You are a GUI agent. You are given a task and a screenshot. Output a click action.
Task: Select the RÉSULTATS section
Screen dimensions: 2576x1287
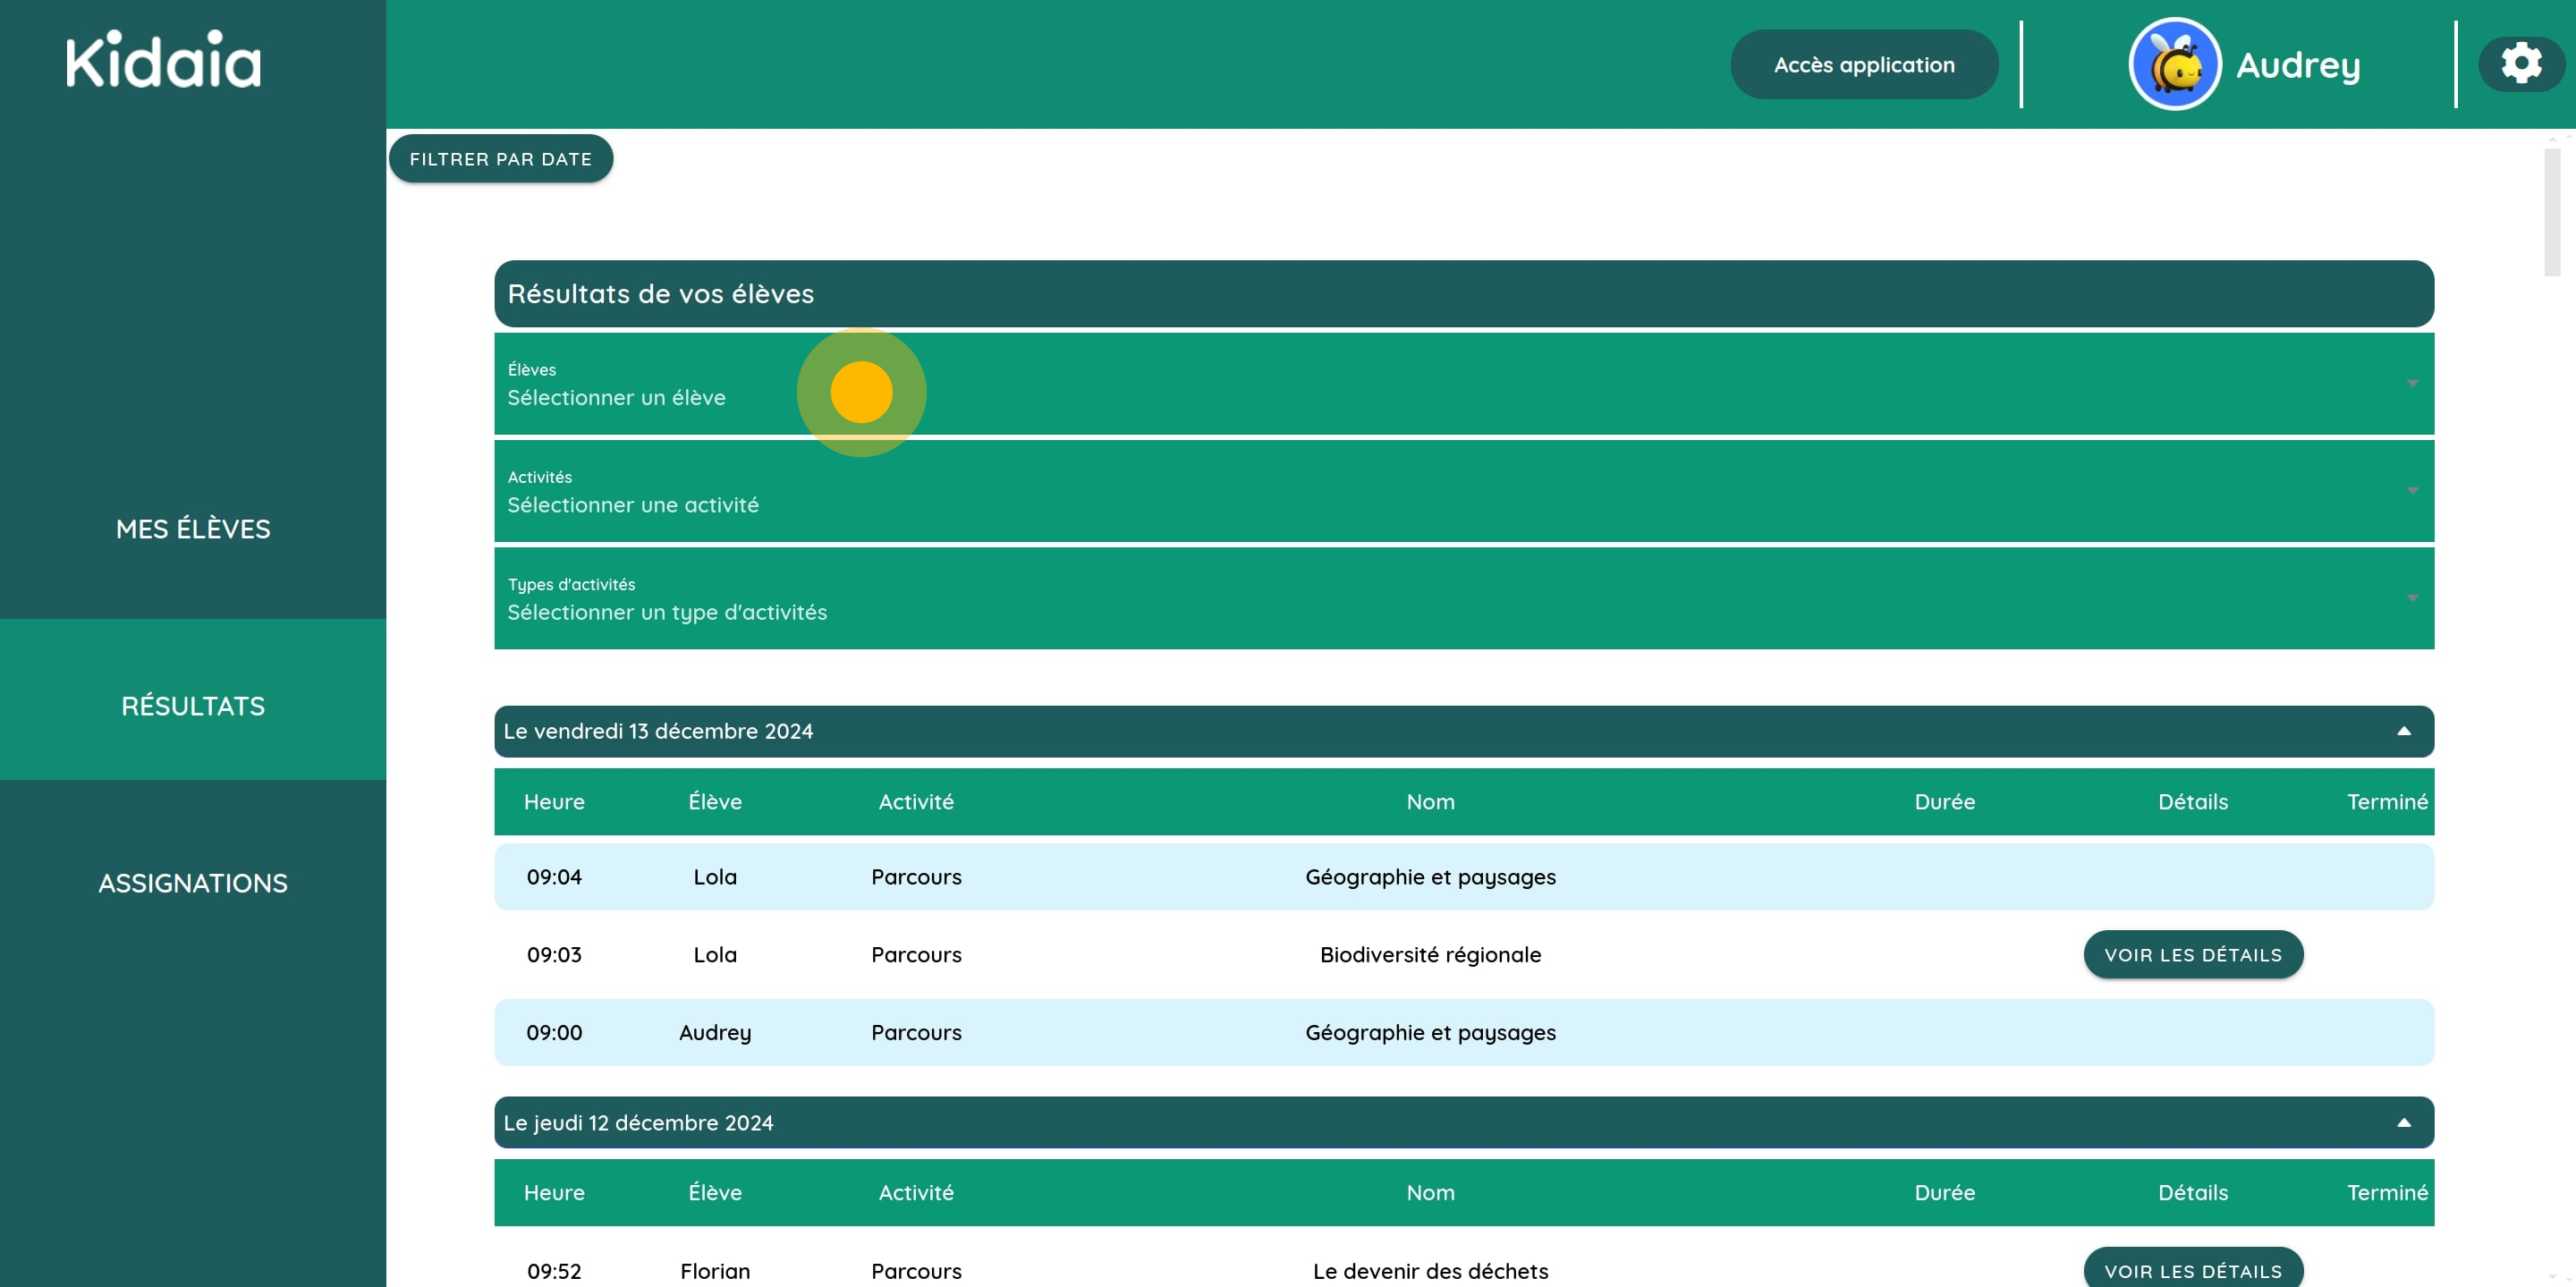pyautogui.click(x=192, y=704)
